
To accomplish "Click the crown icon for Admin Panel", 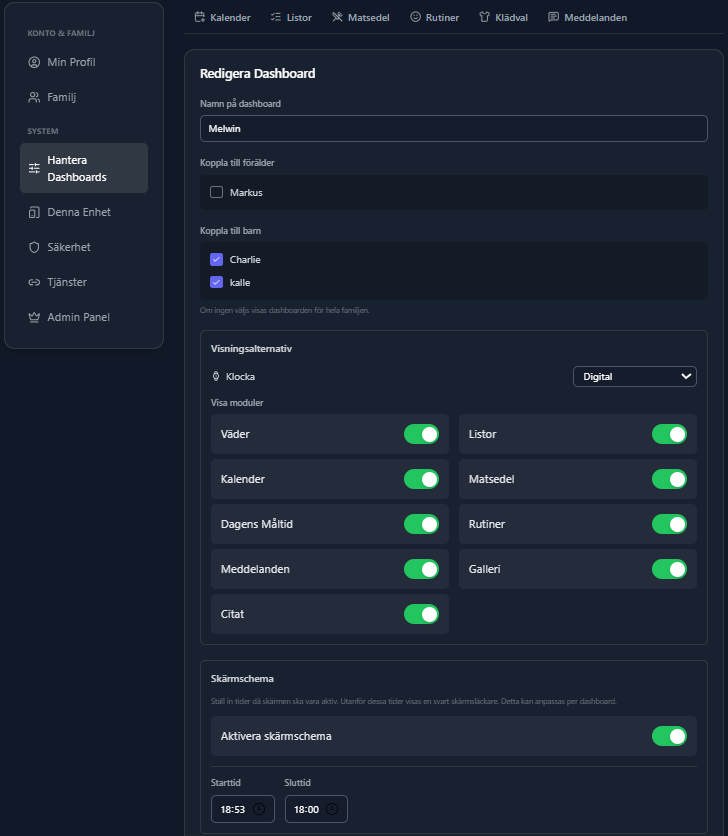I will coord(34,317).
